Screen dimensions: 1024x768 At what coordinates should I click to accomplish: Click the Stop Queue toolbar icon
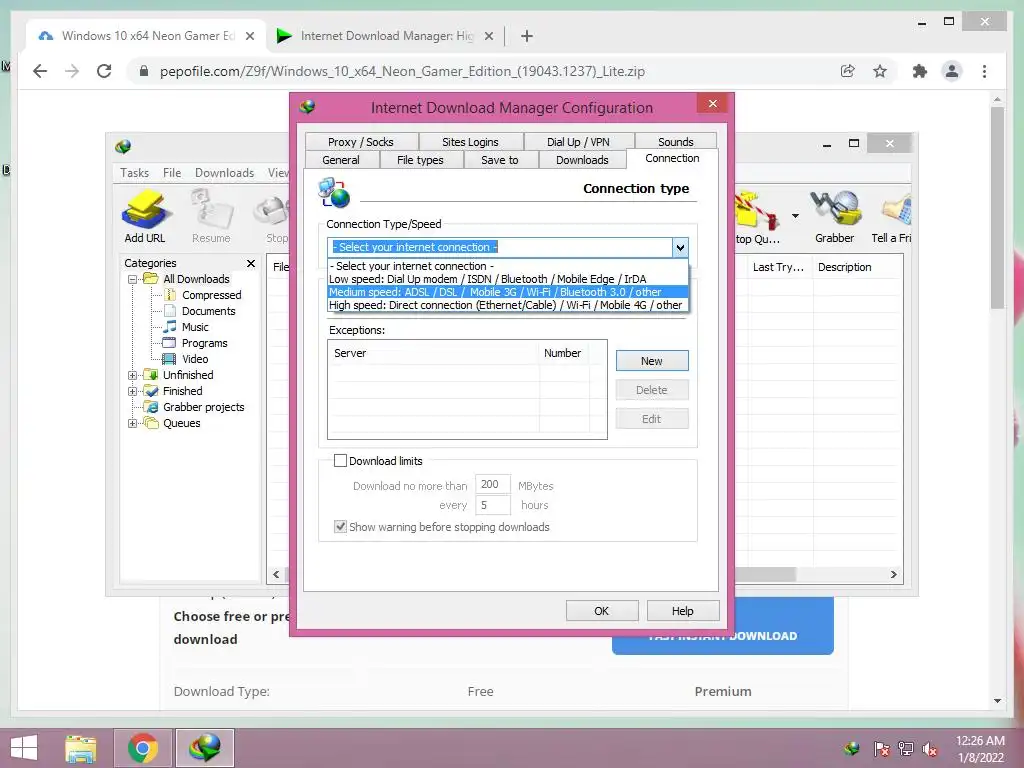[758, 217]
